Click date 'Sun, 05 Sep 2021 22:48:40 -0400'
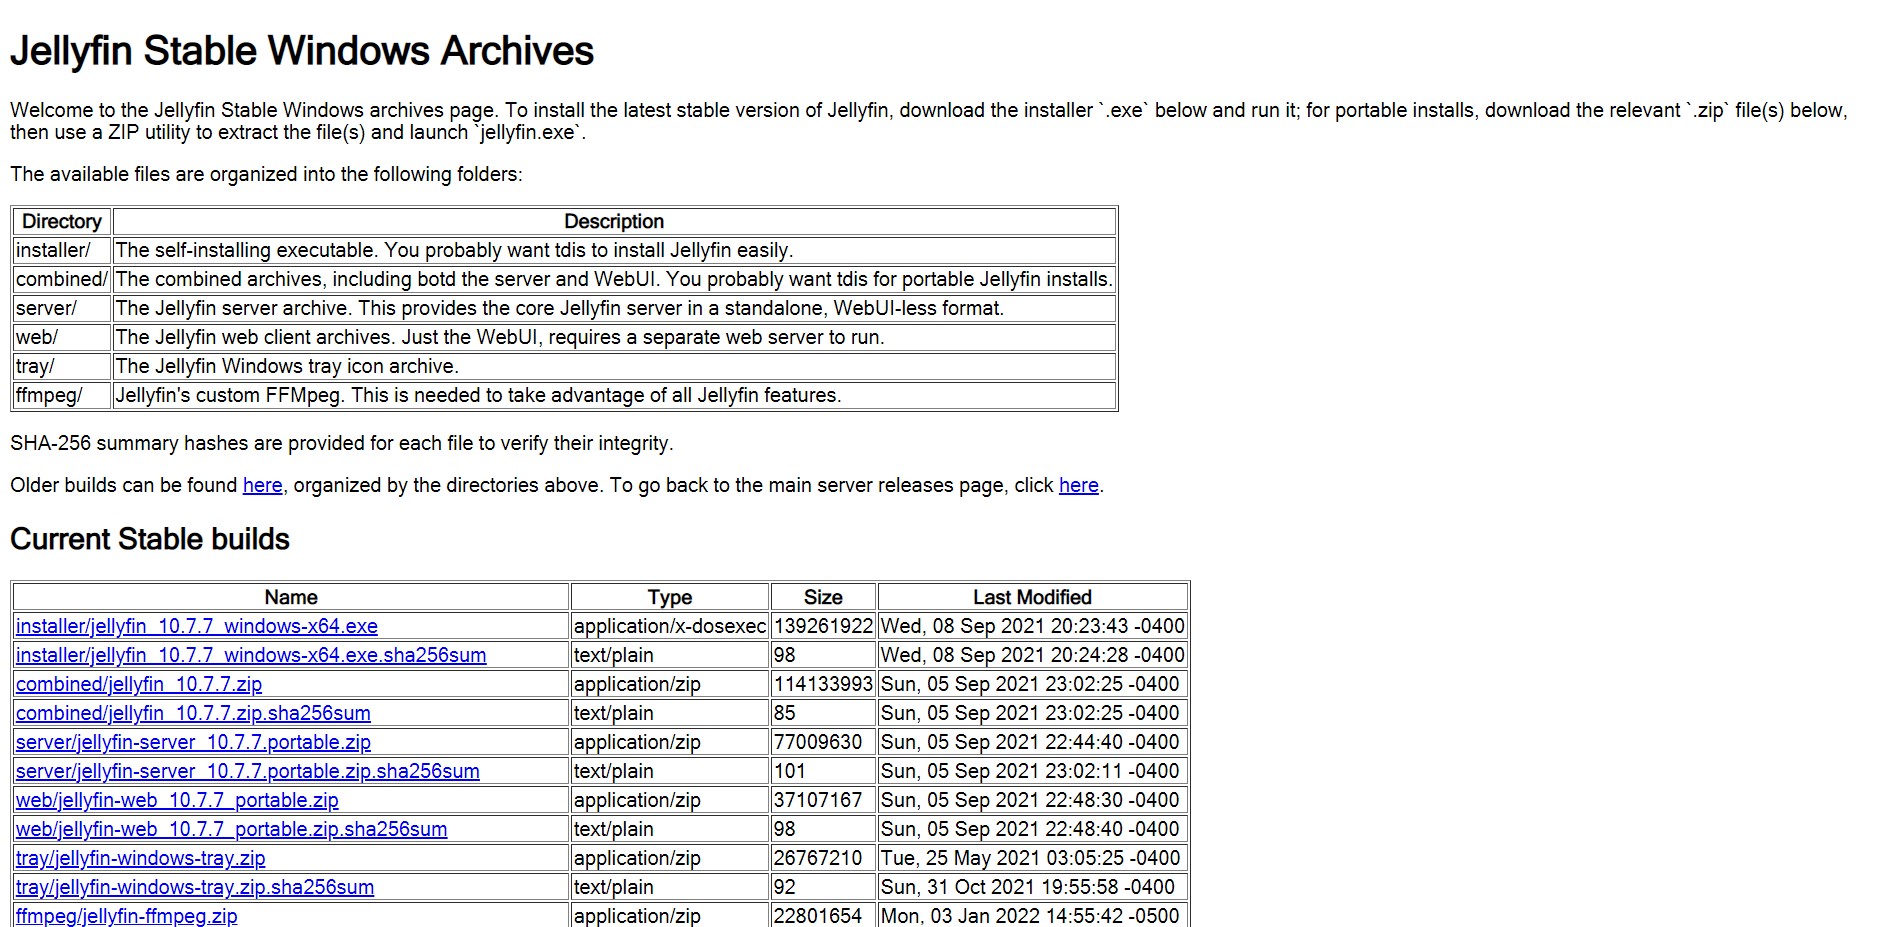This screenshot has width=1892, height=927. click(x=1033, y=829)
